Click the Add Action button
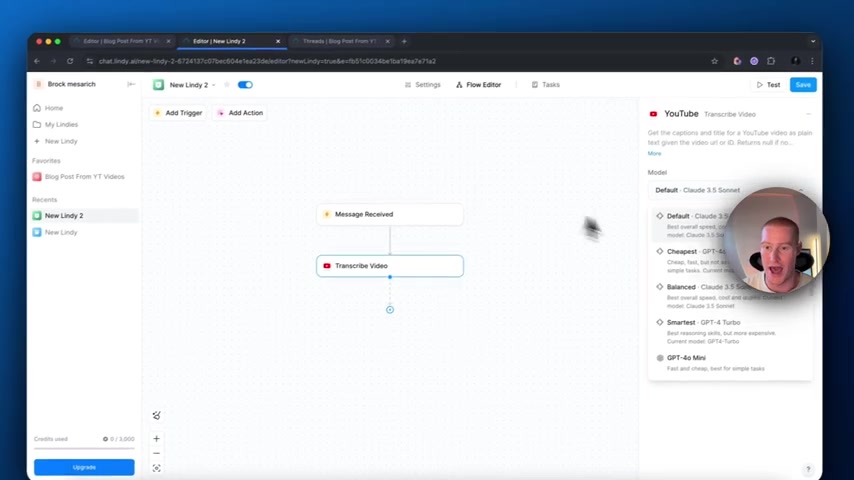854x480 pixels. pyautogui.click(x=240, y=113)
